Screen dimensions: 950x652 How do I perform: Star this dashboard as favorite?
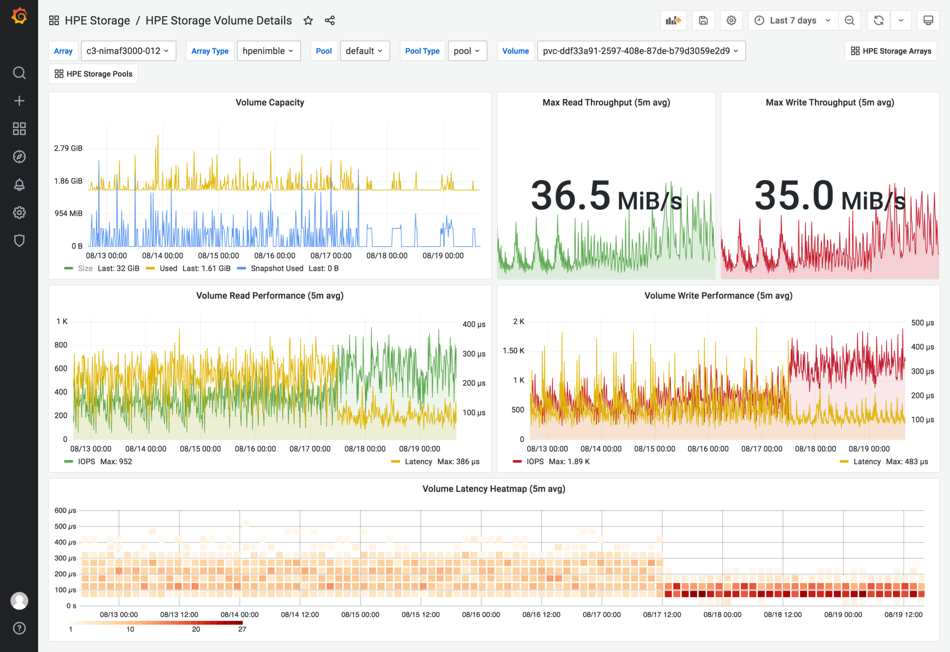pyautogui.click(x=308, y=21)
